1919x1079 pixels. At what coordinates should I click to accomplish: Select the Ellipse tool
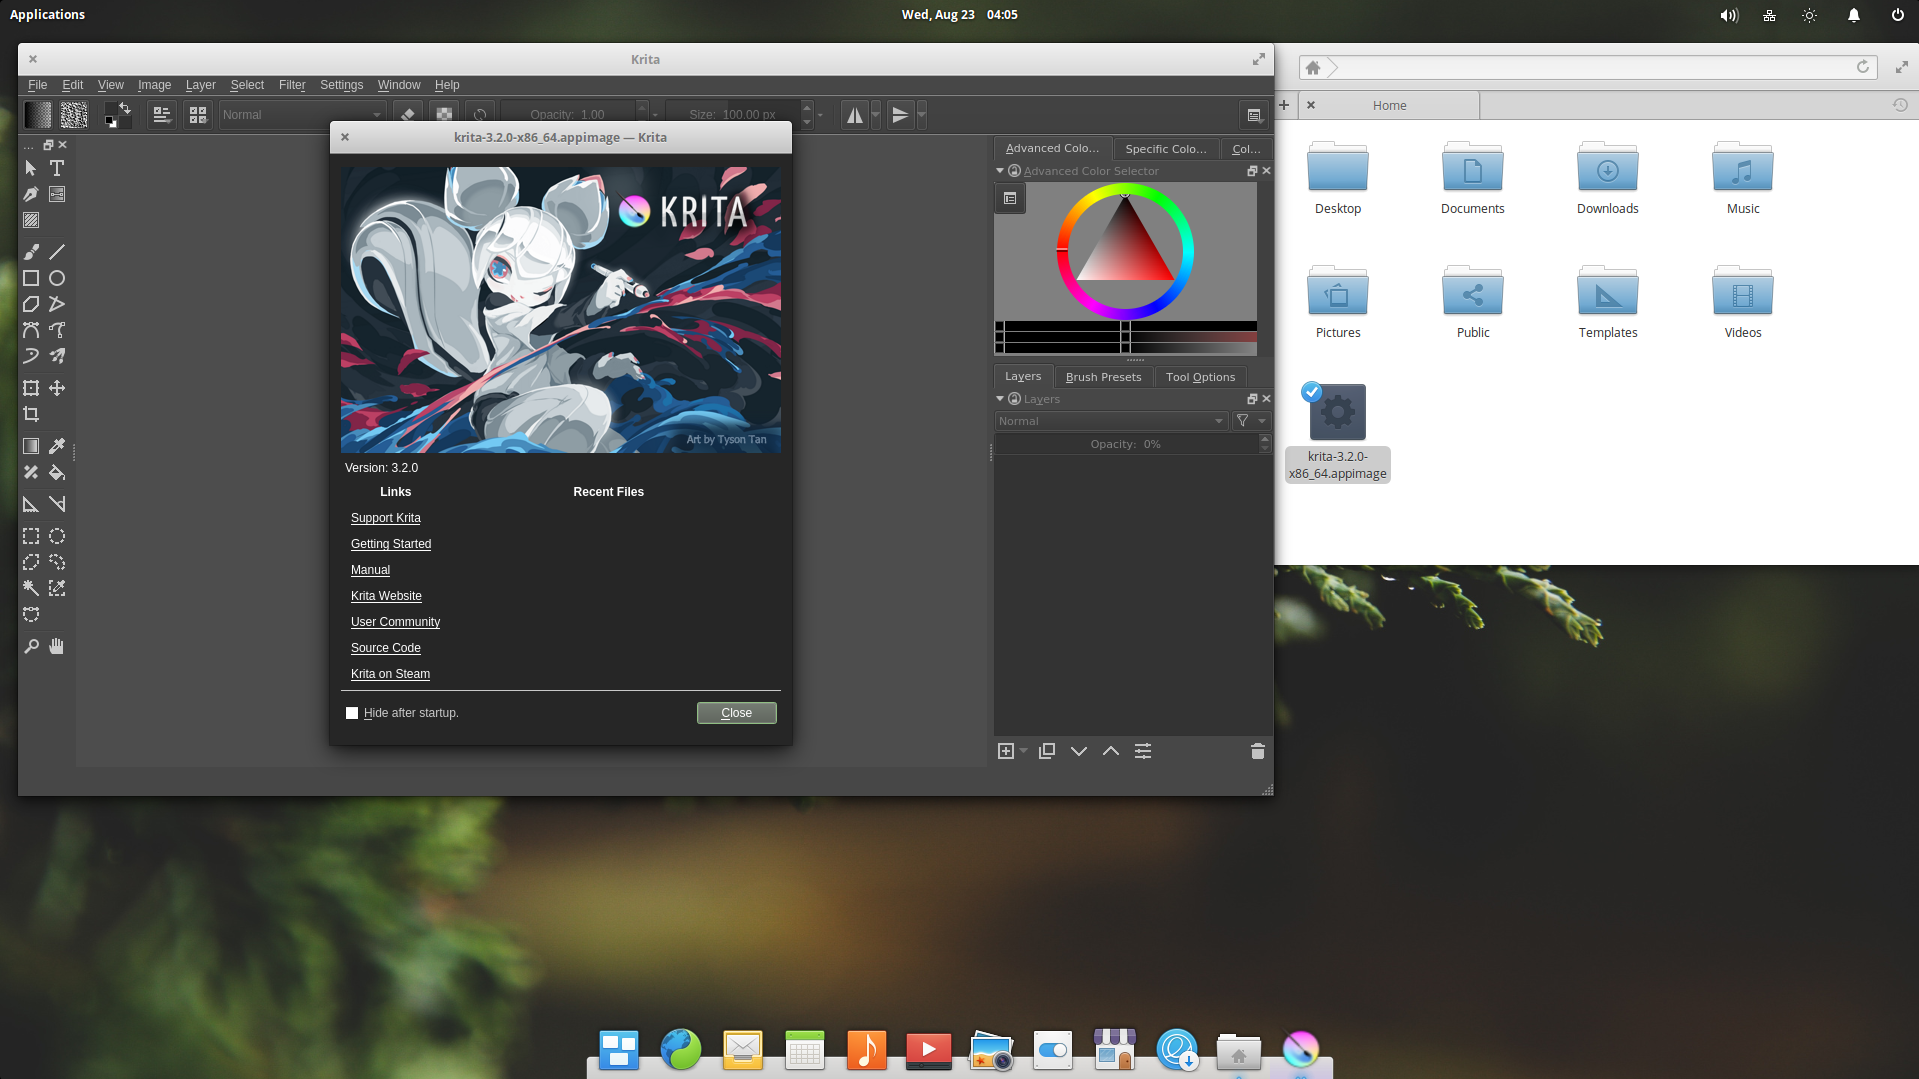pyautogui.click(x=57, y=278)
